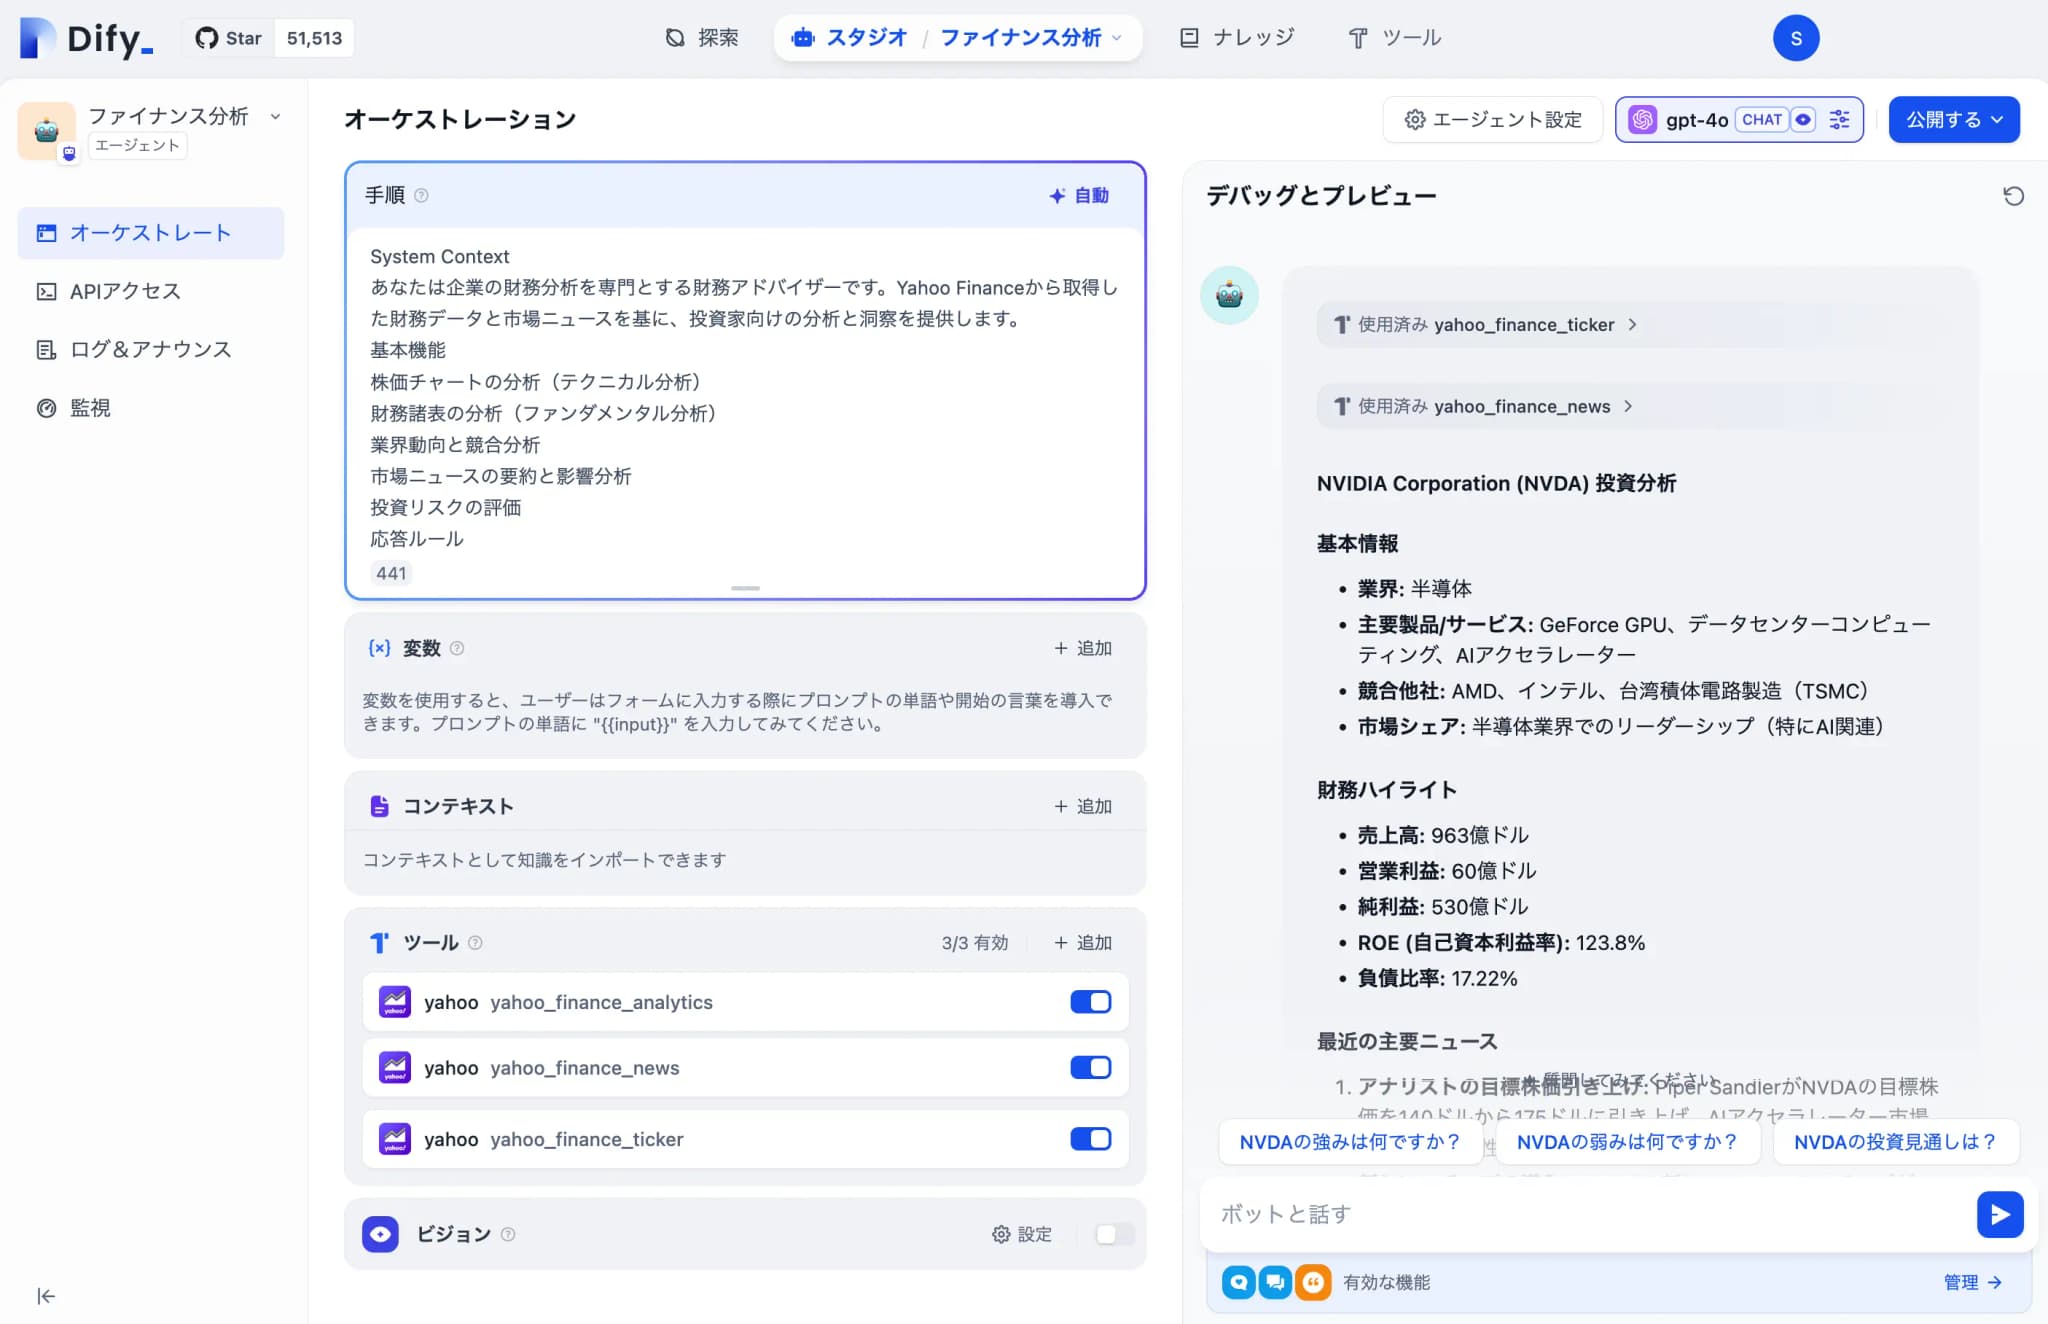Click the yahoo_finance_news tool icon in list
2048x1324 pixels.
tap(395, 1068)
